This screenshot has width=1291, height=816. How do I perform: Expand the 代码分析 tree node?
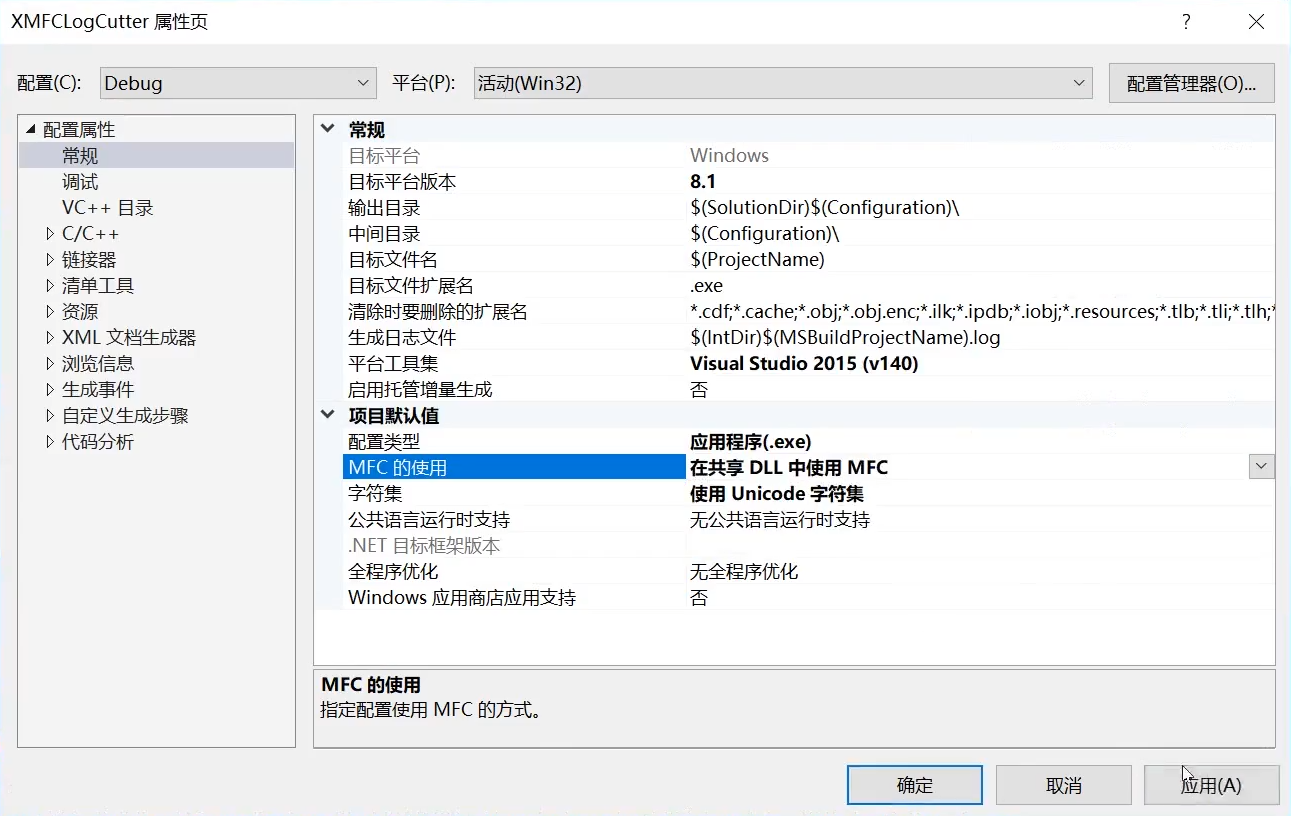pos(50,442)
